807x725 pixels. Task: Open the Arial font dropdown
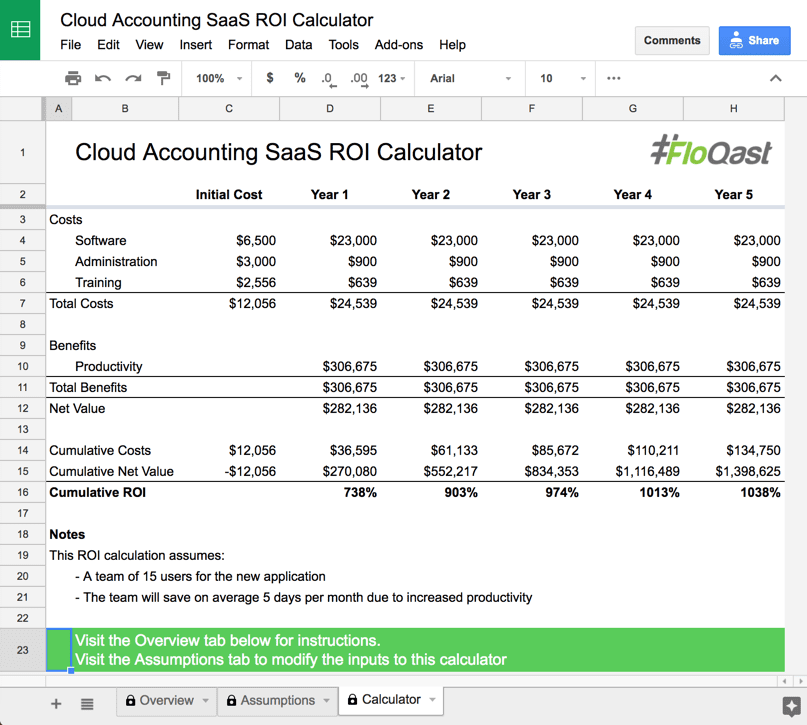click(469, 78)
